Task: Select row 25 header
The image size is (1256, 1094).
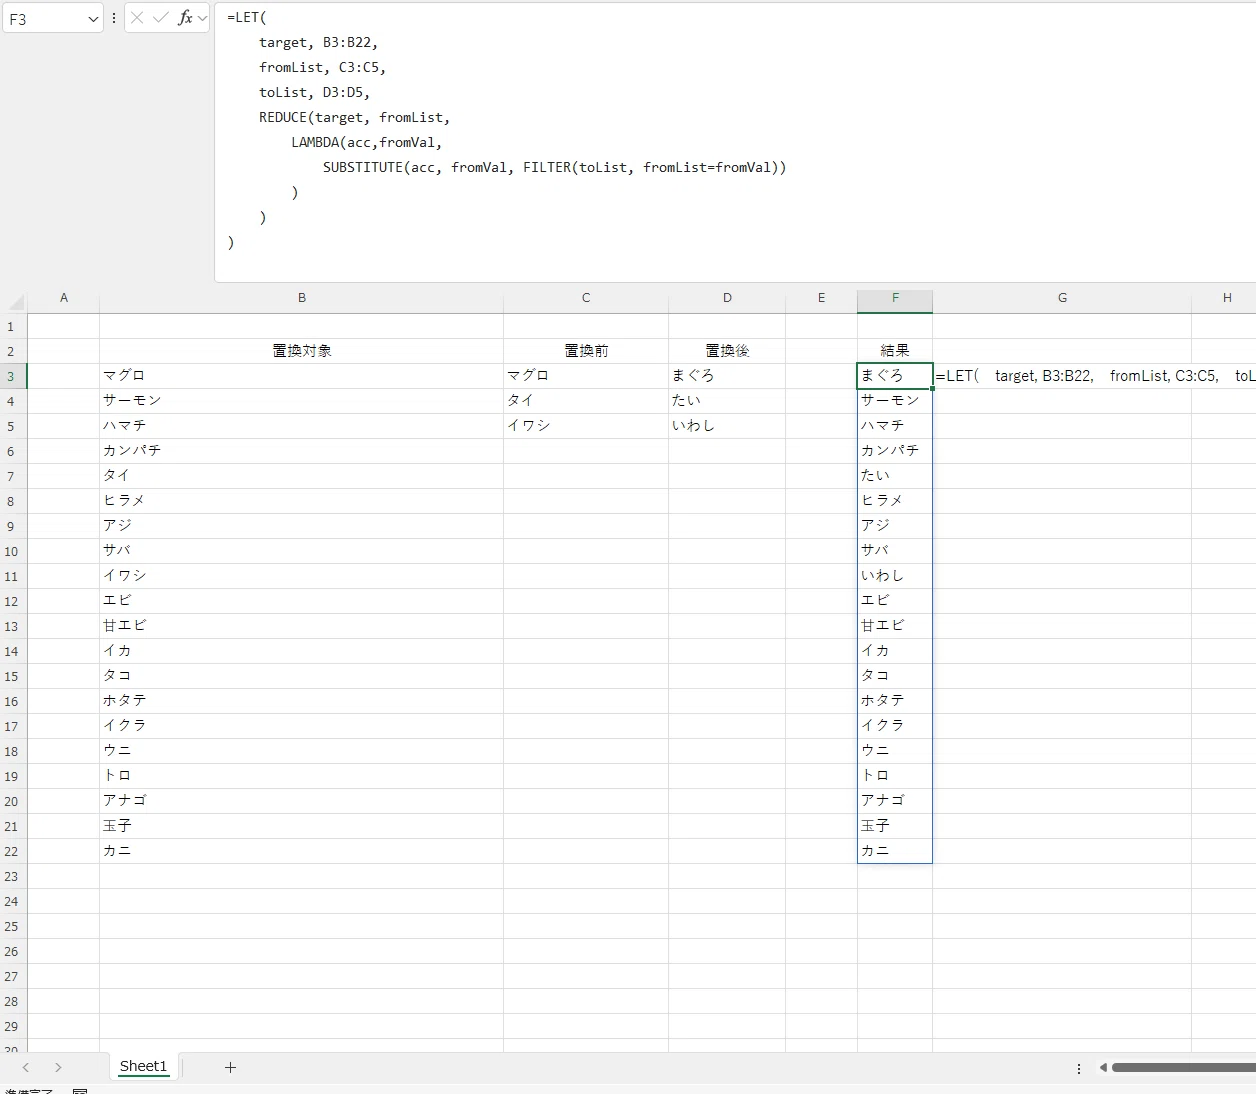Action: (12, 926)
